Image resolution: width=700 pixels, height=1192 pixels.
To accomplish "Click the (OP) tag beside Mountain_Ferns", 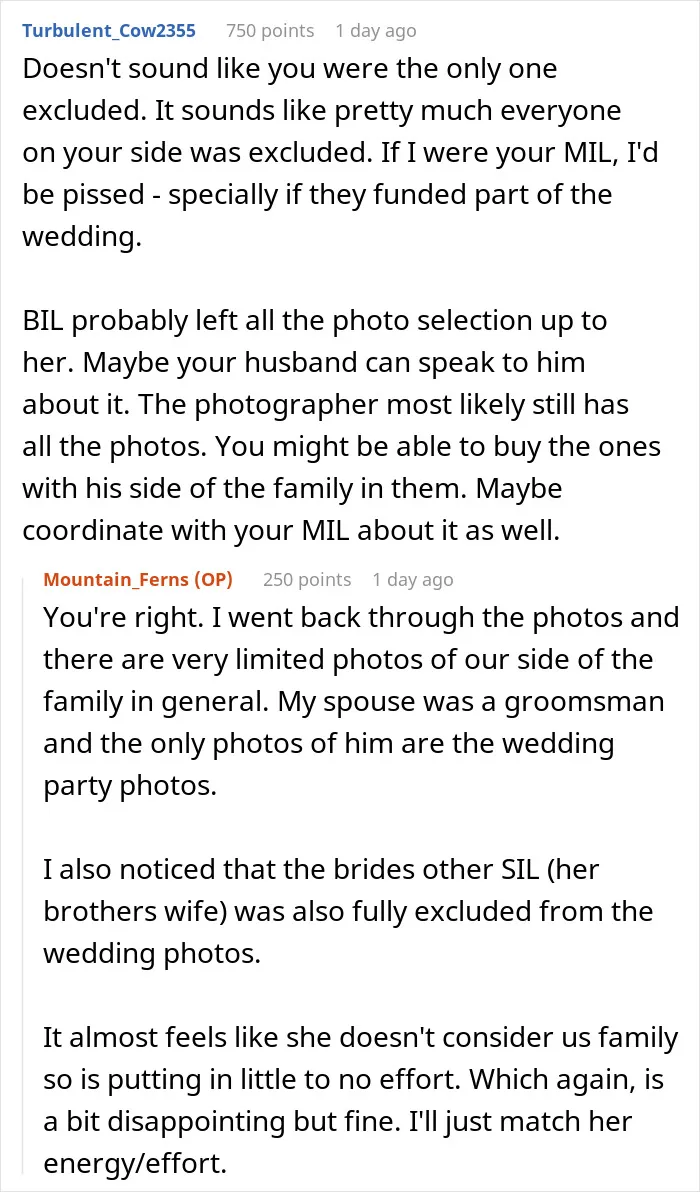I will click(213, 579).
